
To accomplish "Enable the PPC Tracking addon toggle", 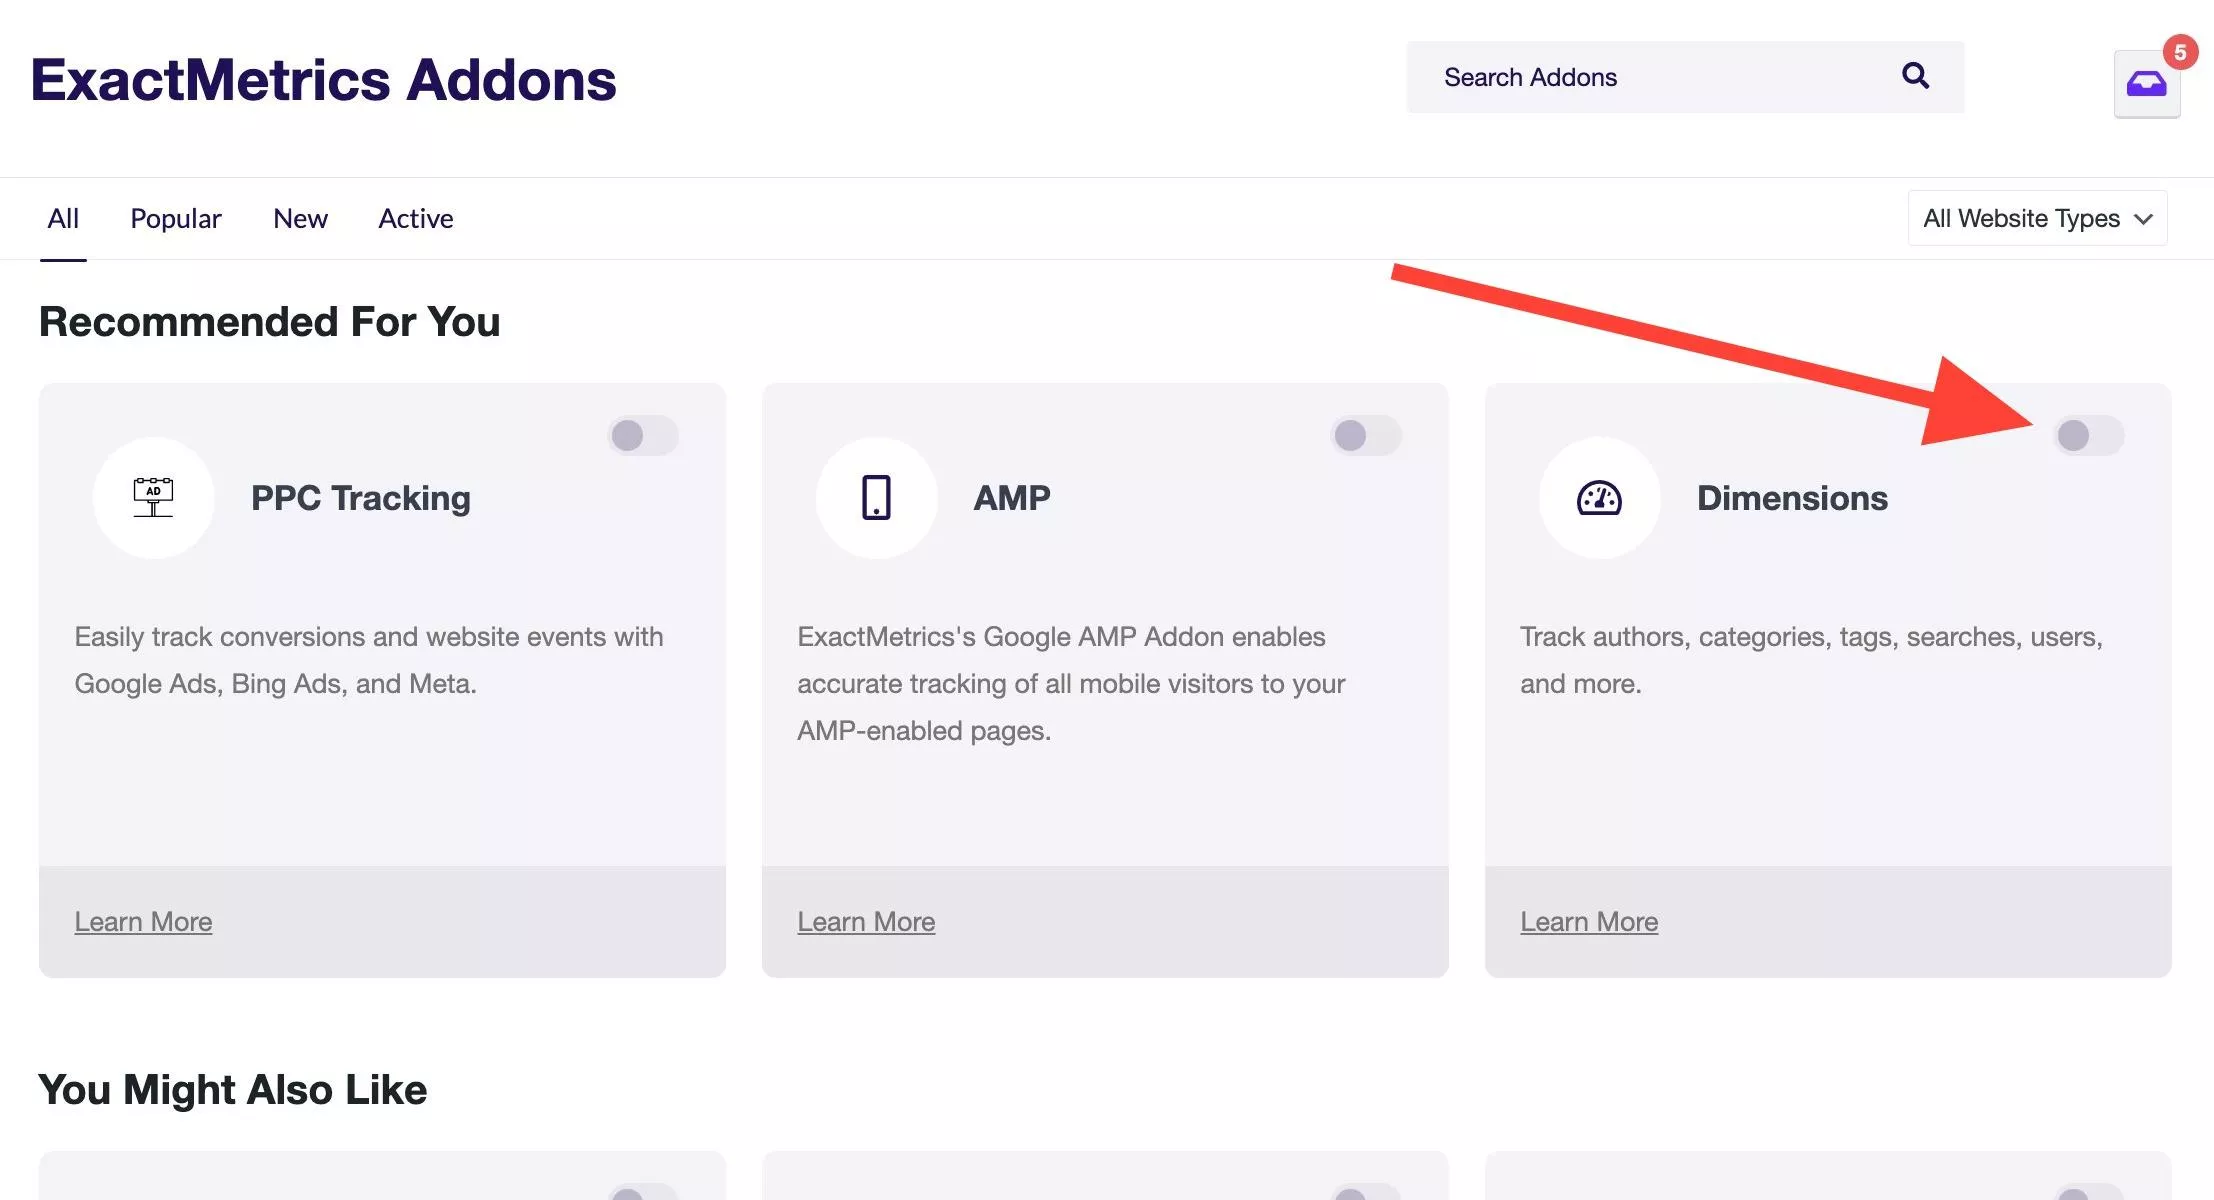I will (643, 435).
